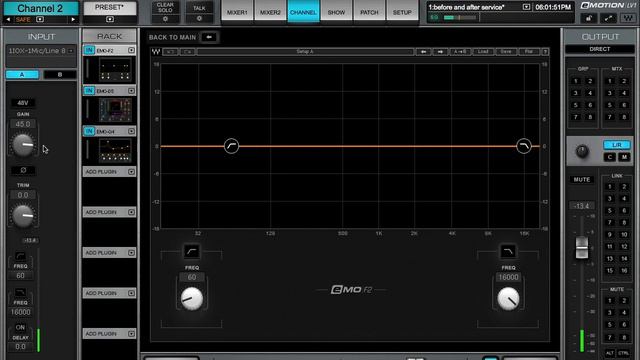Click the Back to Main arrow icon
Screen dimensions: 640x360
coord(209,37)
